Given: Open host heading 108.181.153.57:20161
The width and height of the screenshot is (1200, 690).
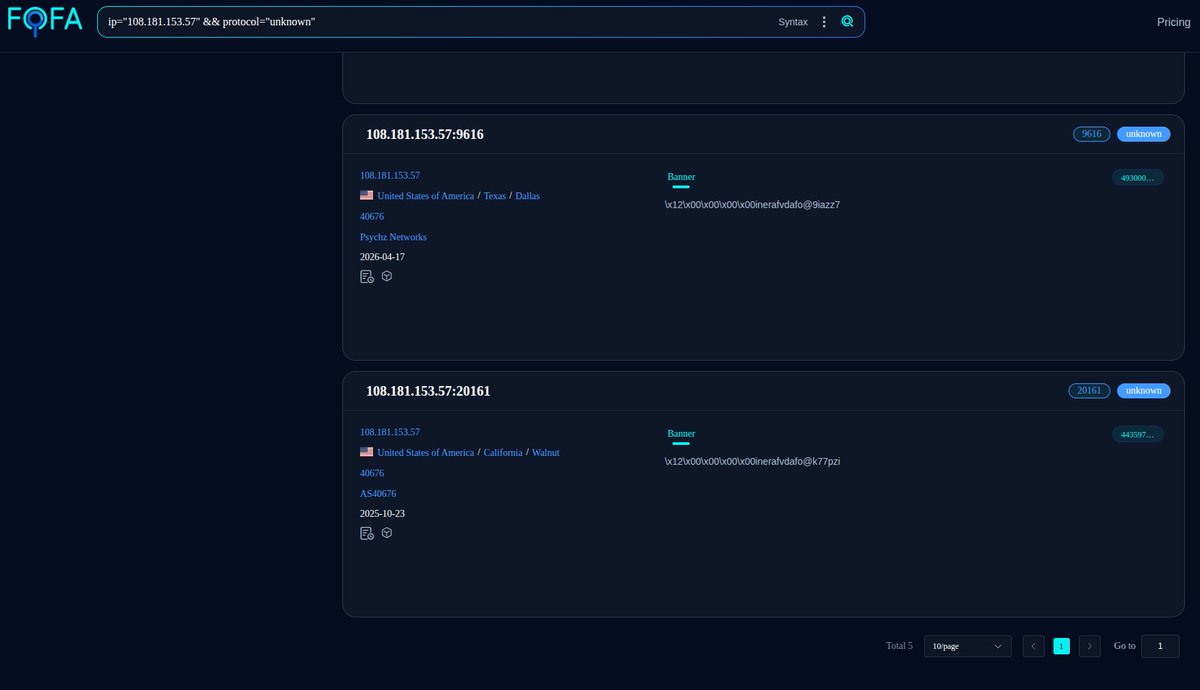Looking at the screenshot, I should tap(428, 391).
